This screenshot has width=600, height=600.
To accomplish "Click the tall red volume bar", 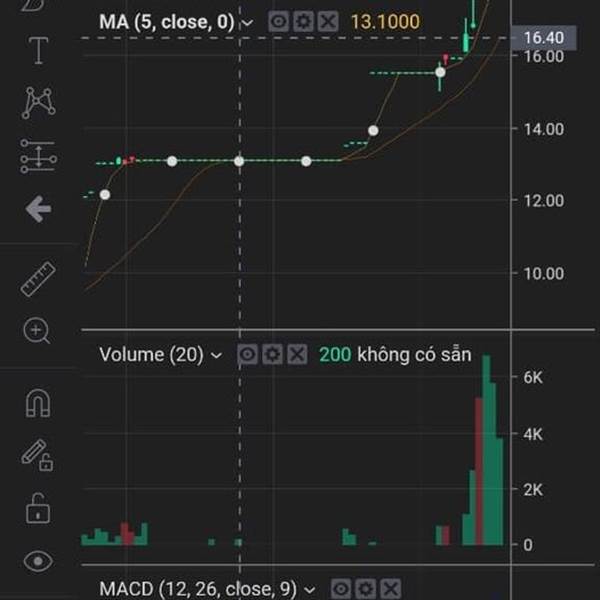I will pyautogui.click(x=479, y=471).
